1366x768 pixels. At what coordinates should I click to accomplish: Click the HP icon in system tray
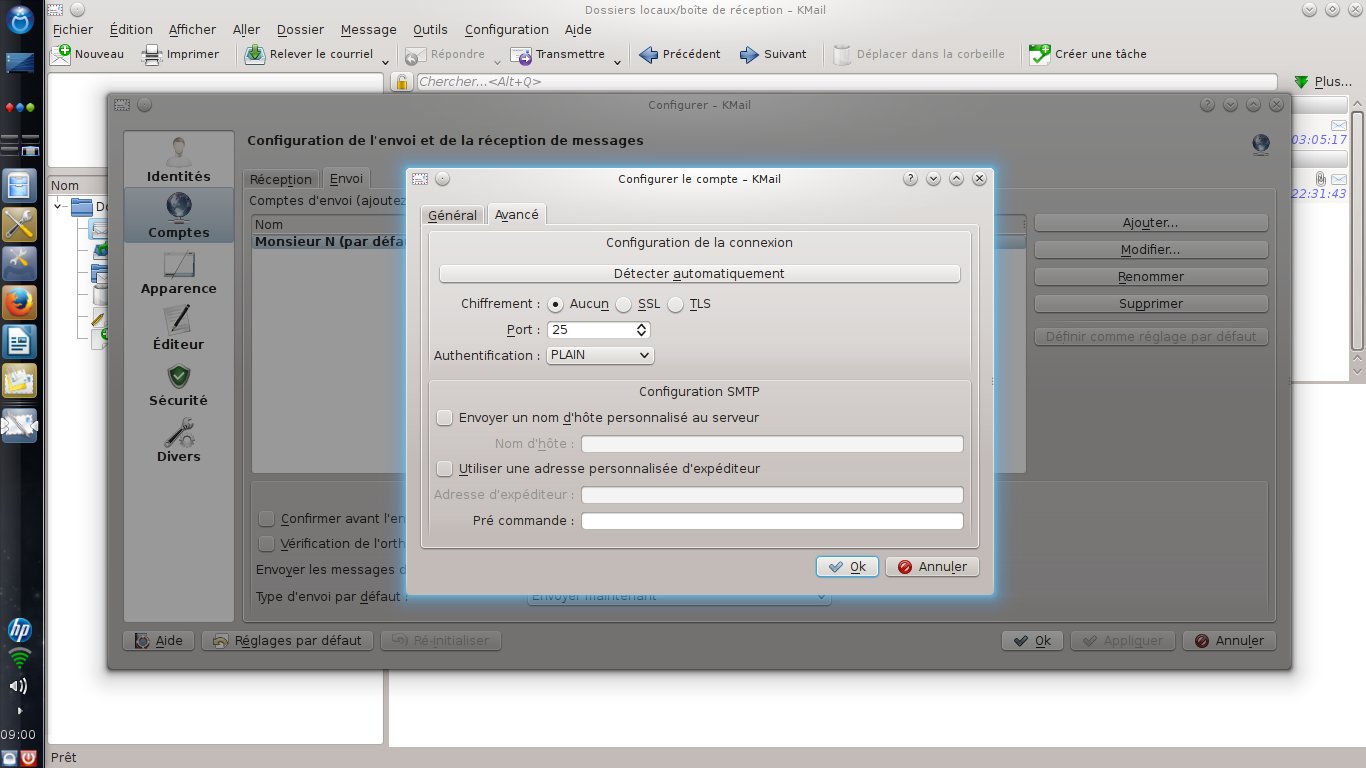pos(20,630)
